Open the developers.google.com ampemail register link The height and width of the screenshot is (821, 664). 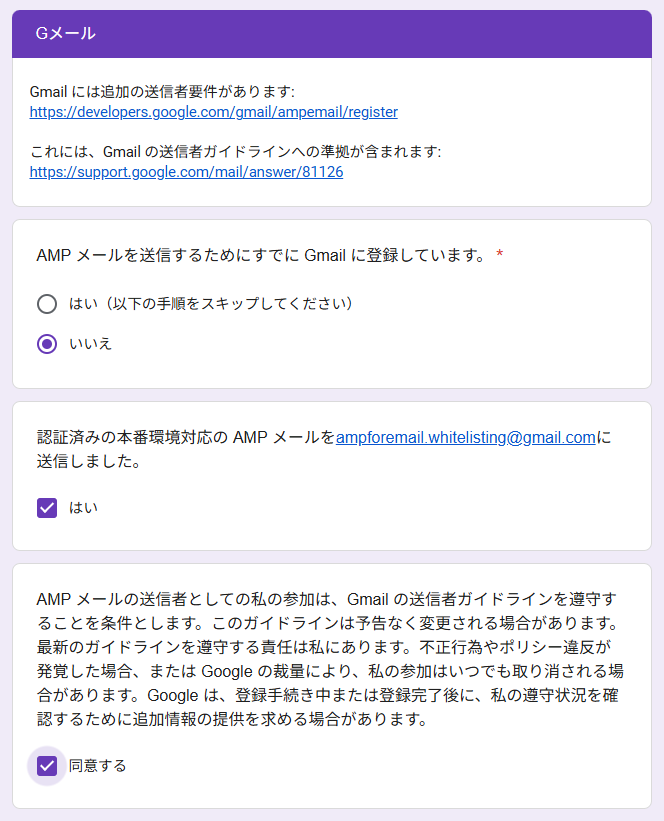point(214,112)
